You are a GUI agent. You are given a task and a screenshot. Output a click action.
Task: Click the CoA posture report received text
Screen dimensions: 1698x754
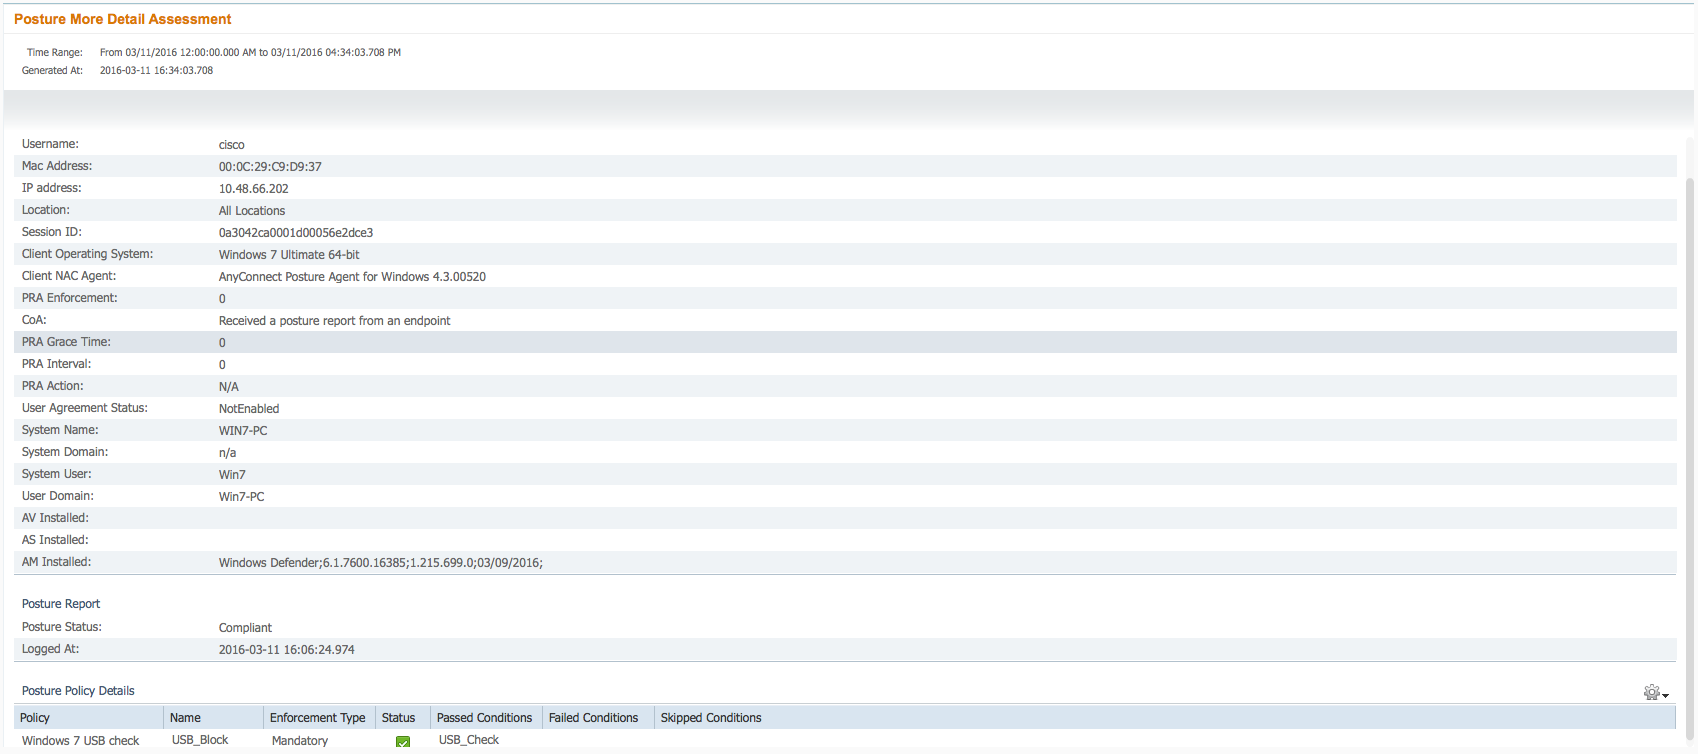pyautogui.click(x=335, y=321)
